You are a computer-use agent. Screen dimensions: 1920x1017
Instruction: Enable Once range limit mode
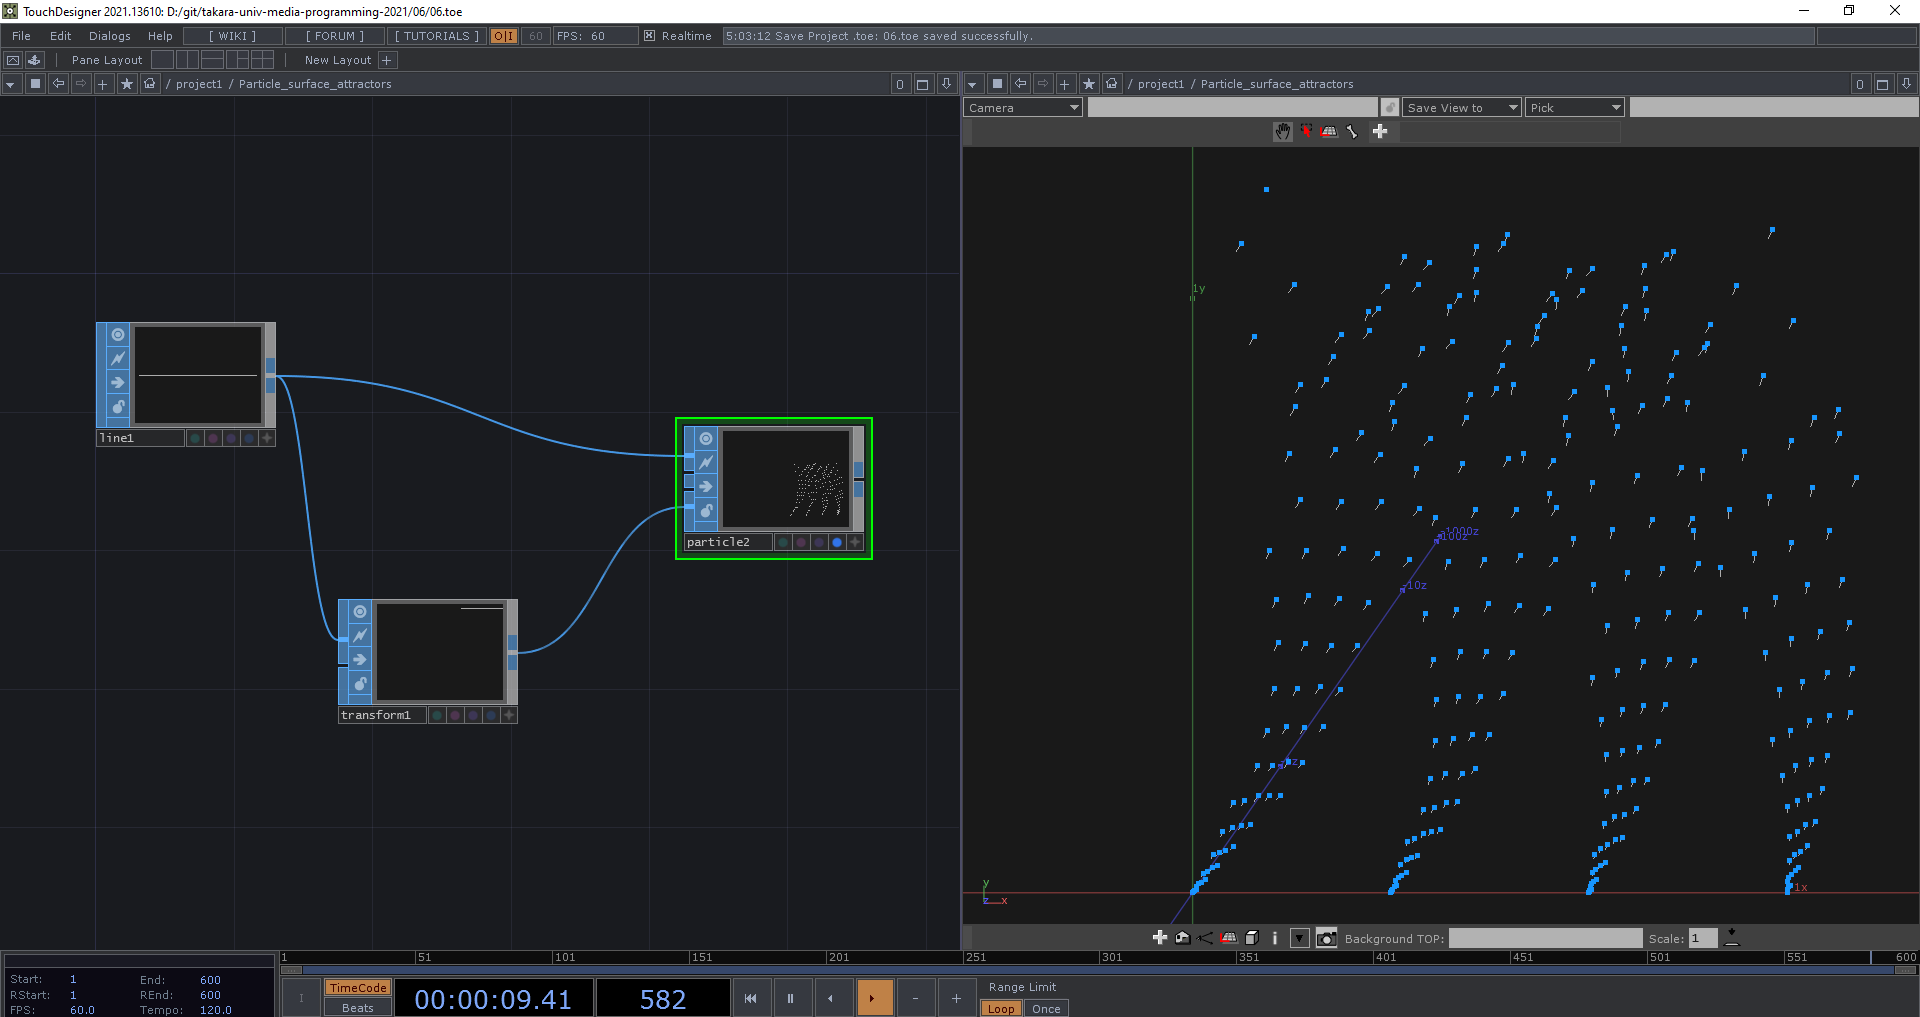[1046, 1008]
